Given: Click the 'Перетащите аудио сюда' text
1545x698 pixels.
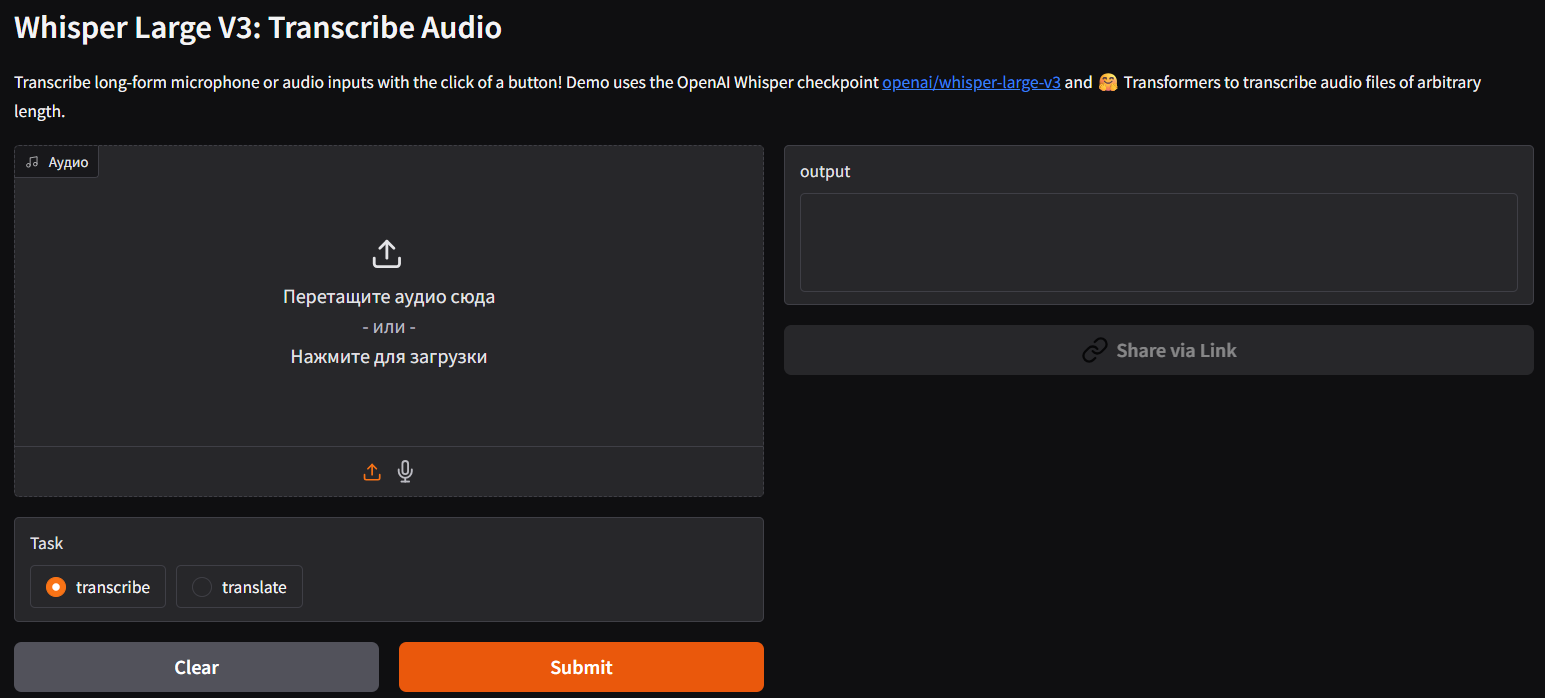Looking at the screenshot, I should tap(389, 296).
